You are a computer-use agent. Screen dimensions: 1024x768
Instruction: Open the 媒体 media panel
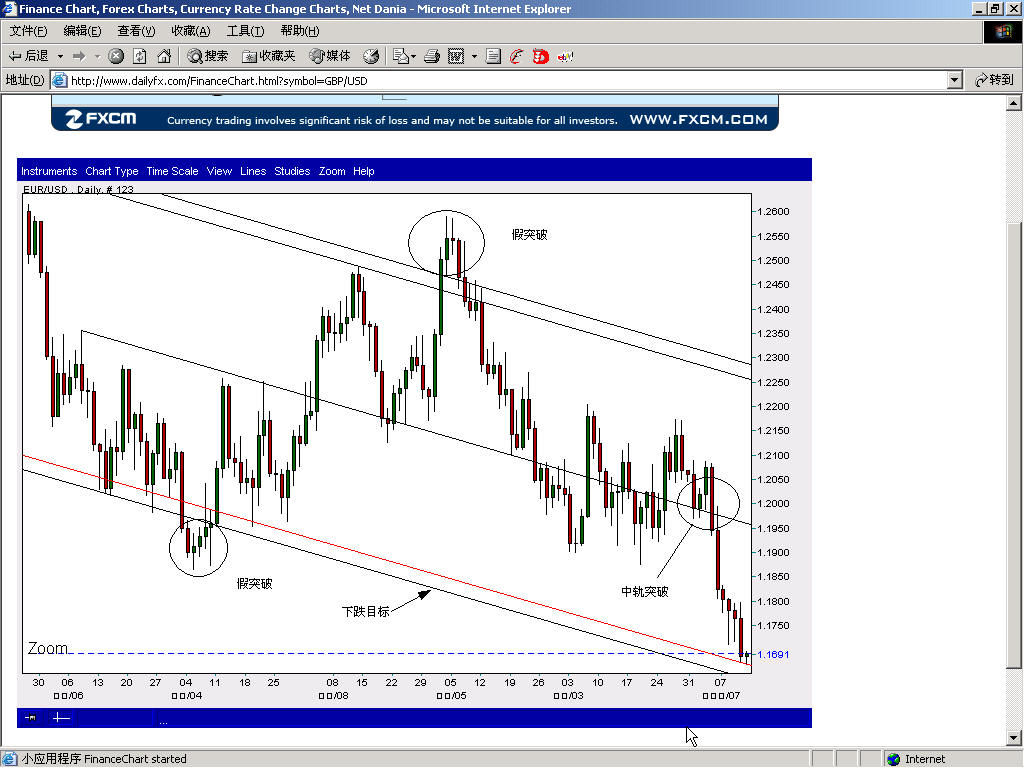coord(330,56)
